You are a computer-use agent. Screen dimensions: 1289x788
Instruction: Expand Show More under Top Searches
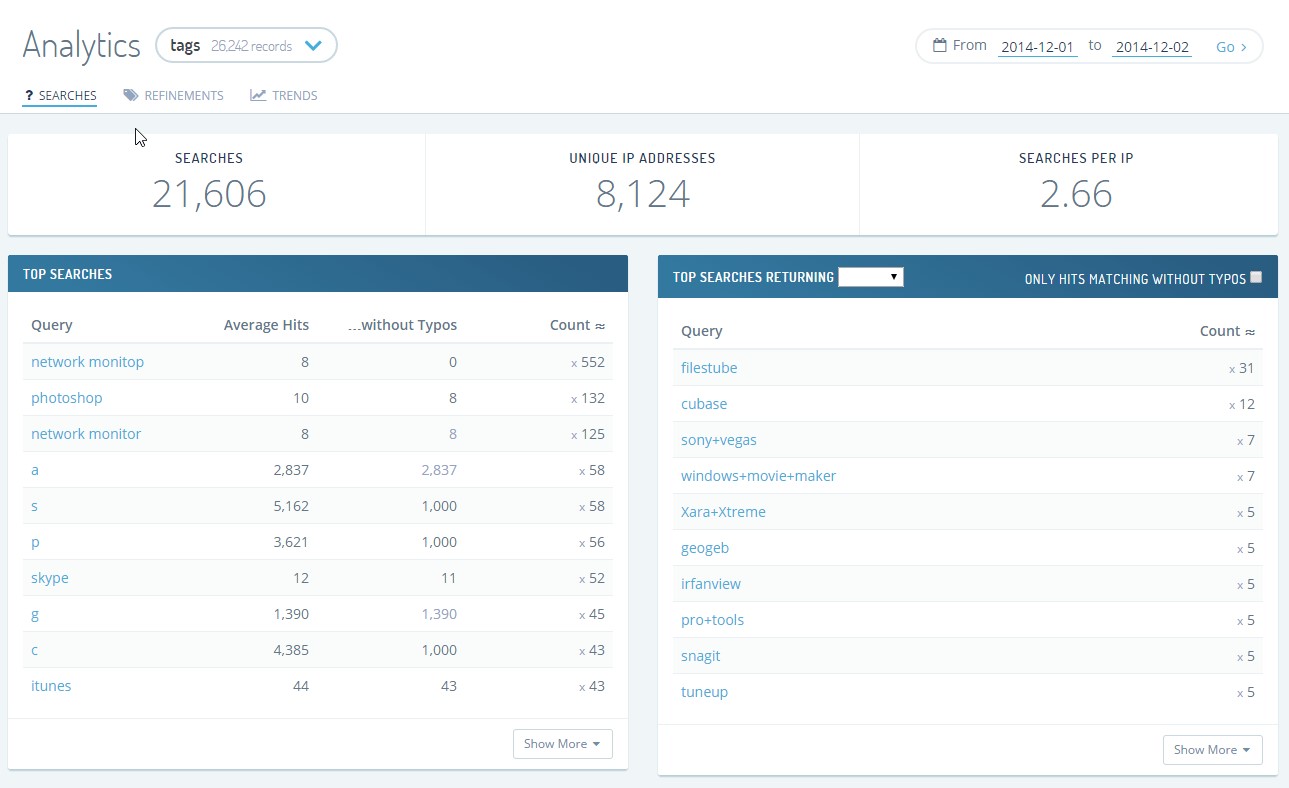coord(562,744)
